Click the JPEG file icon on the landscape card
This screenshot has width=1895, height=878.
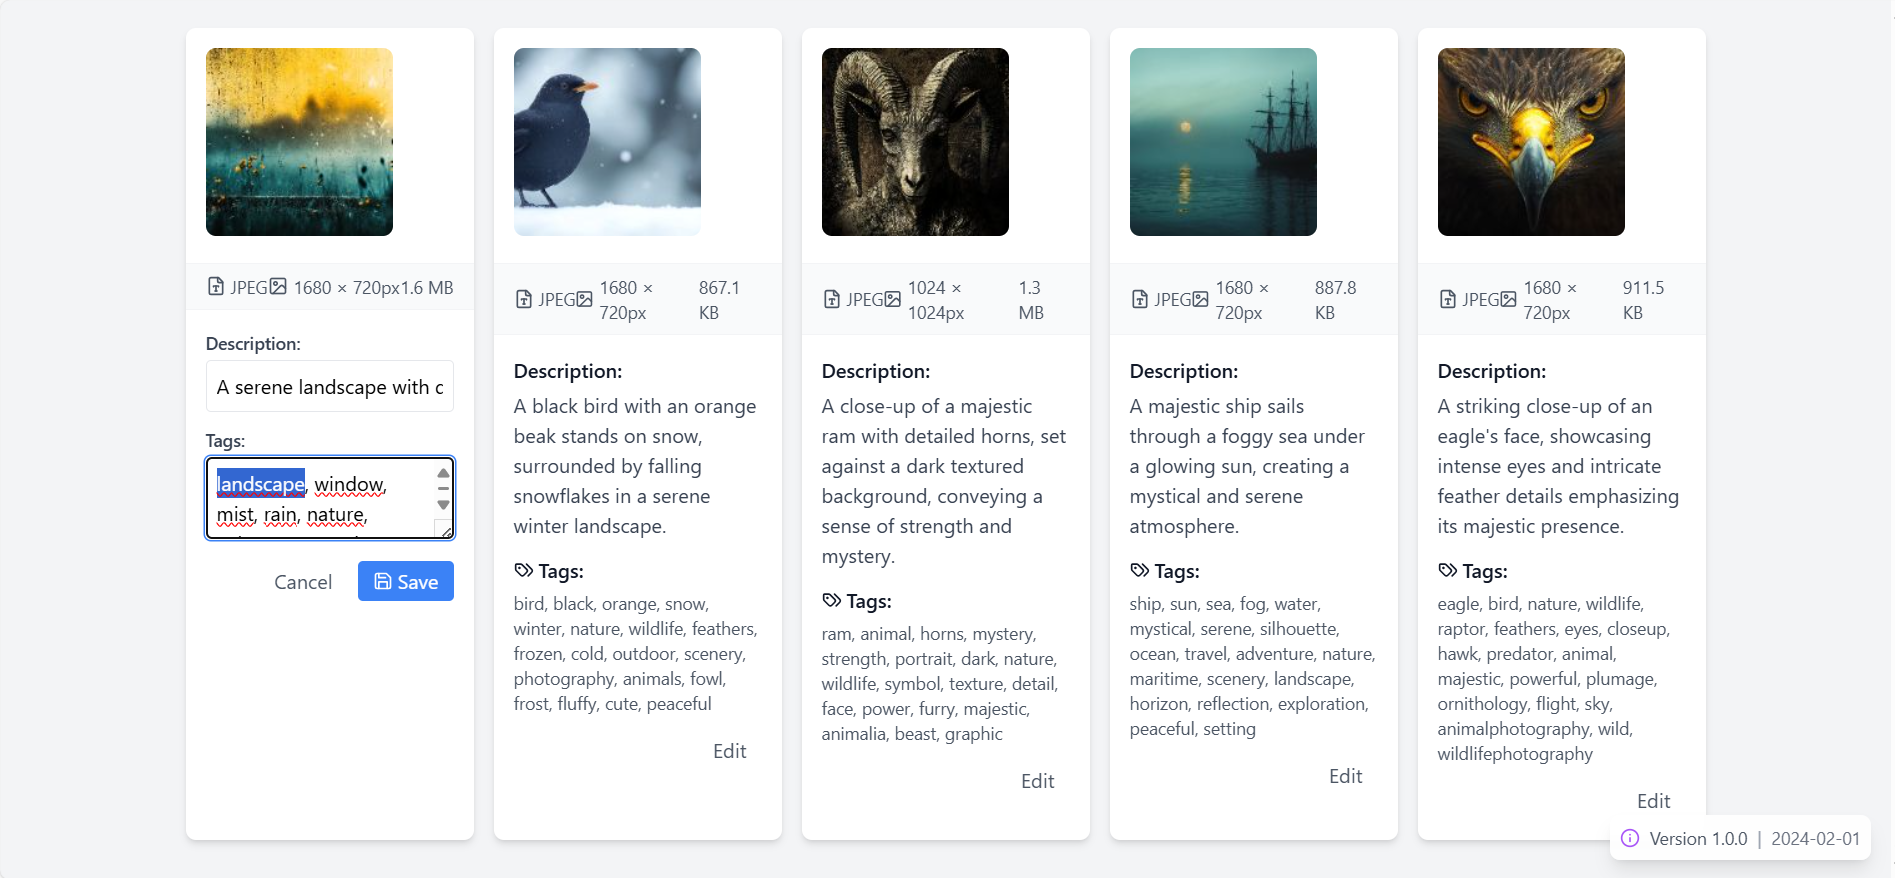point(215,287)
